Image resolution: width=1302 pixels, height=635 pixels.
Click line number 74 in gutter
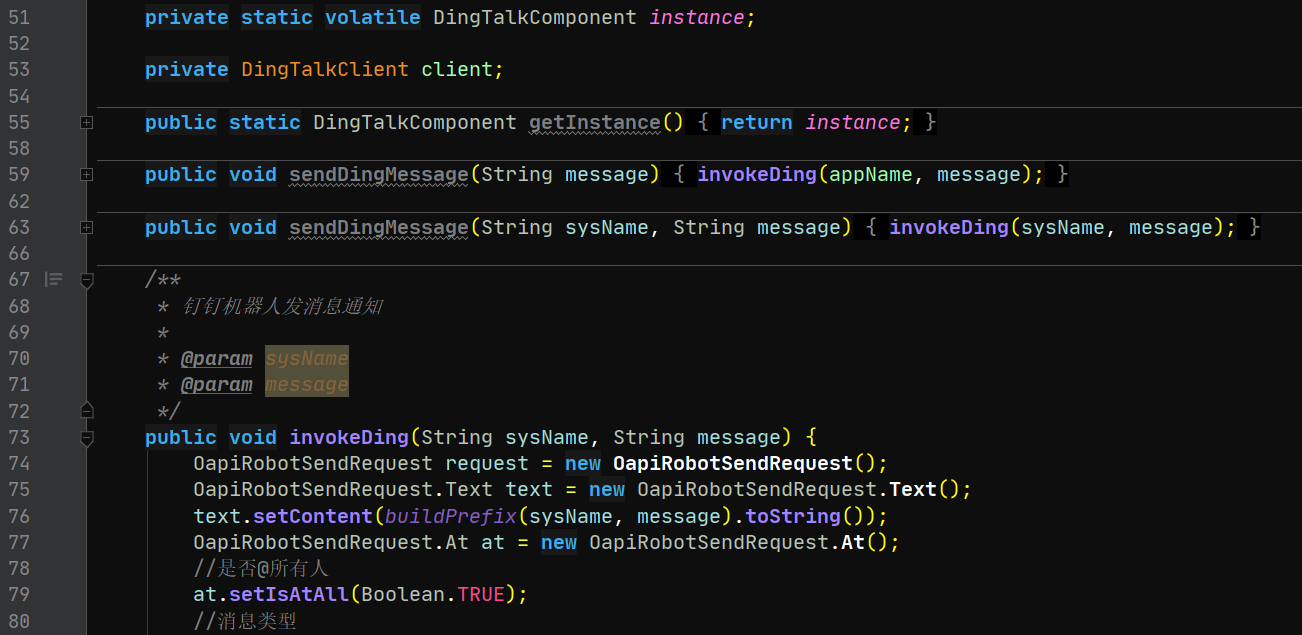coord(19,463)
